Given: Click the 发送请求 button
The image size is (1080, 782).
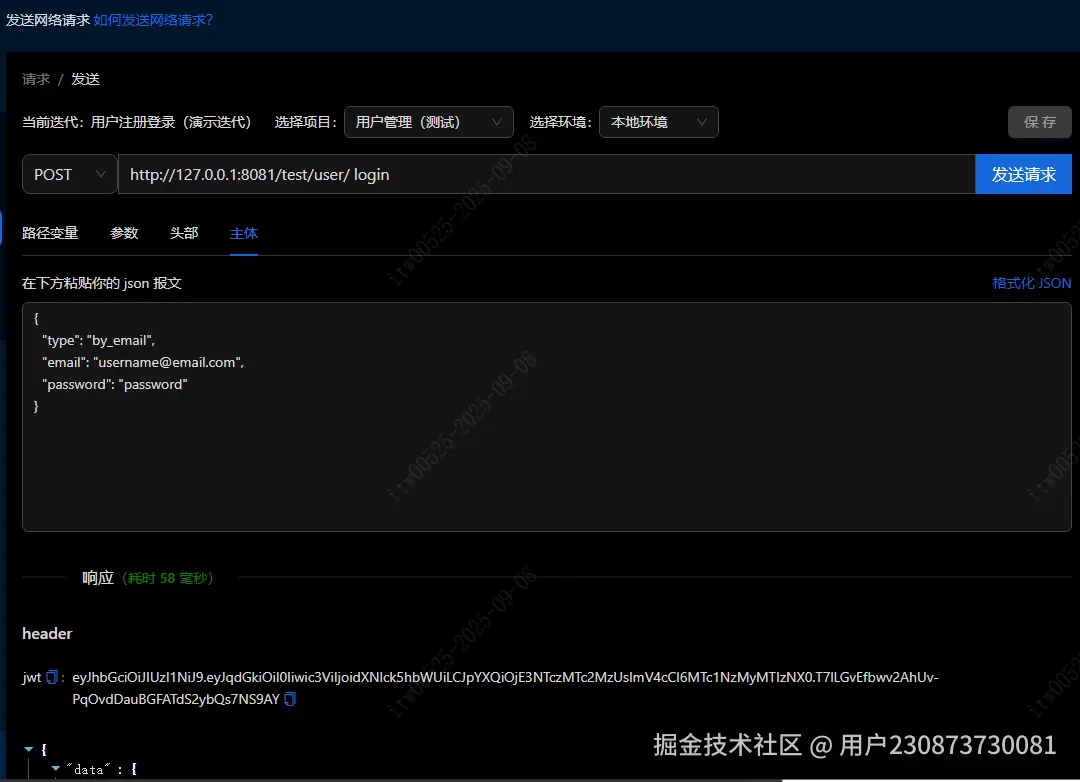Looking at the screenshot, I should [1024, 174].
